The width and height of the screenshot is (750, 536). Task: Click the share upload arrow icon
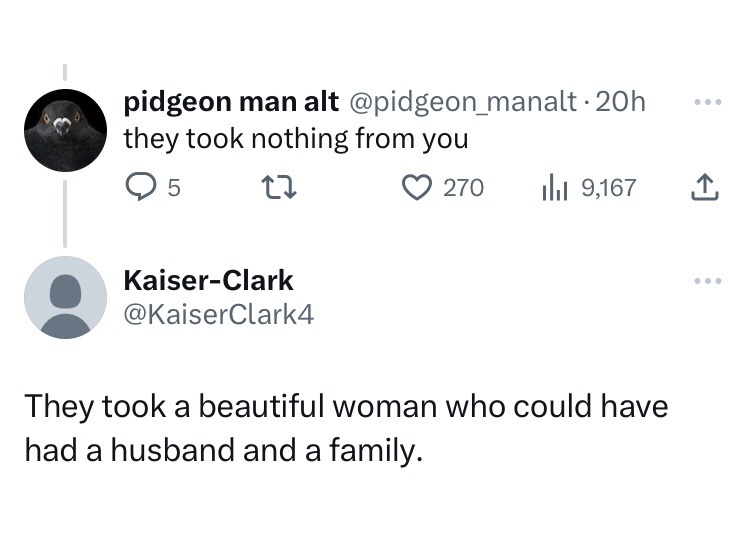click(706, 187)
